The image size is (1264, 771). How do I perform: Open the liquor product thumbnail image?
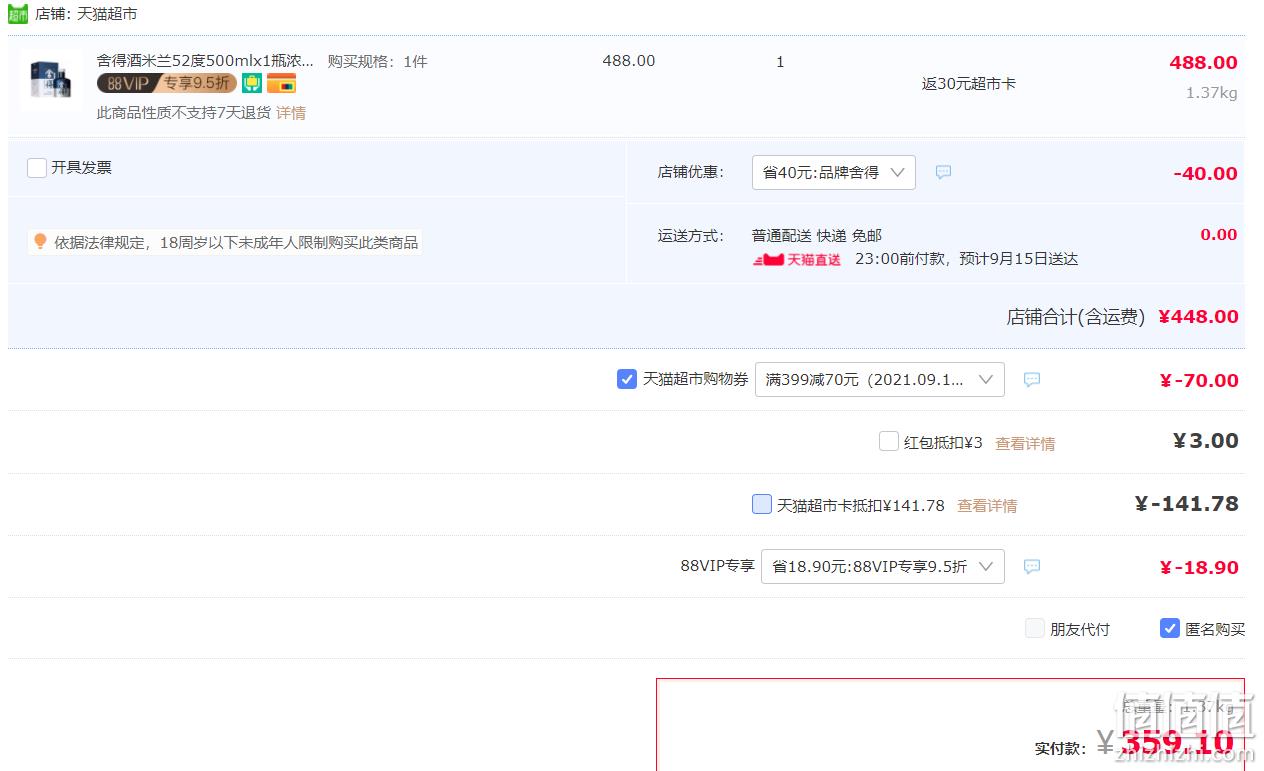pyautogui.click(x=51, y=80)
